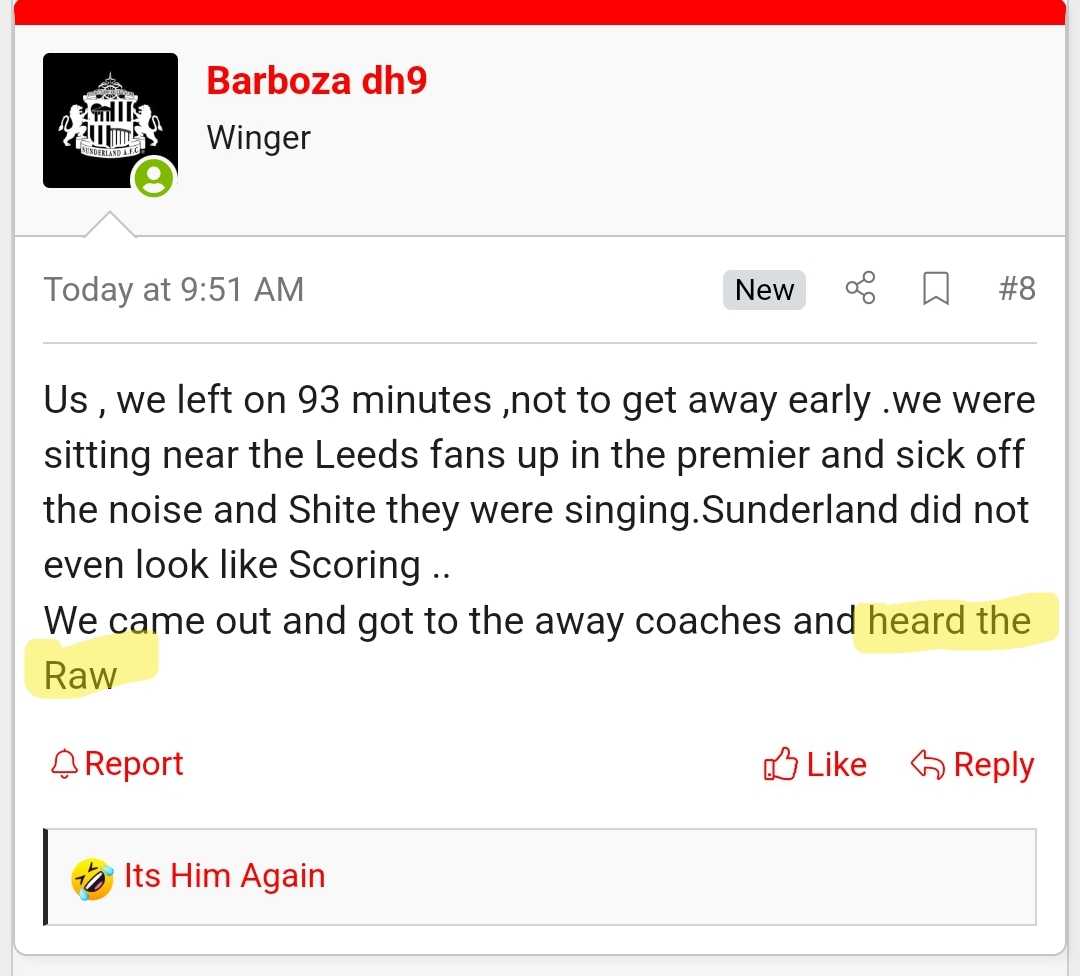
Task: Bookmark this post using the bookmark icon
Action: (x=935, y=289)
